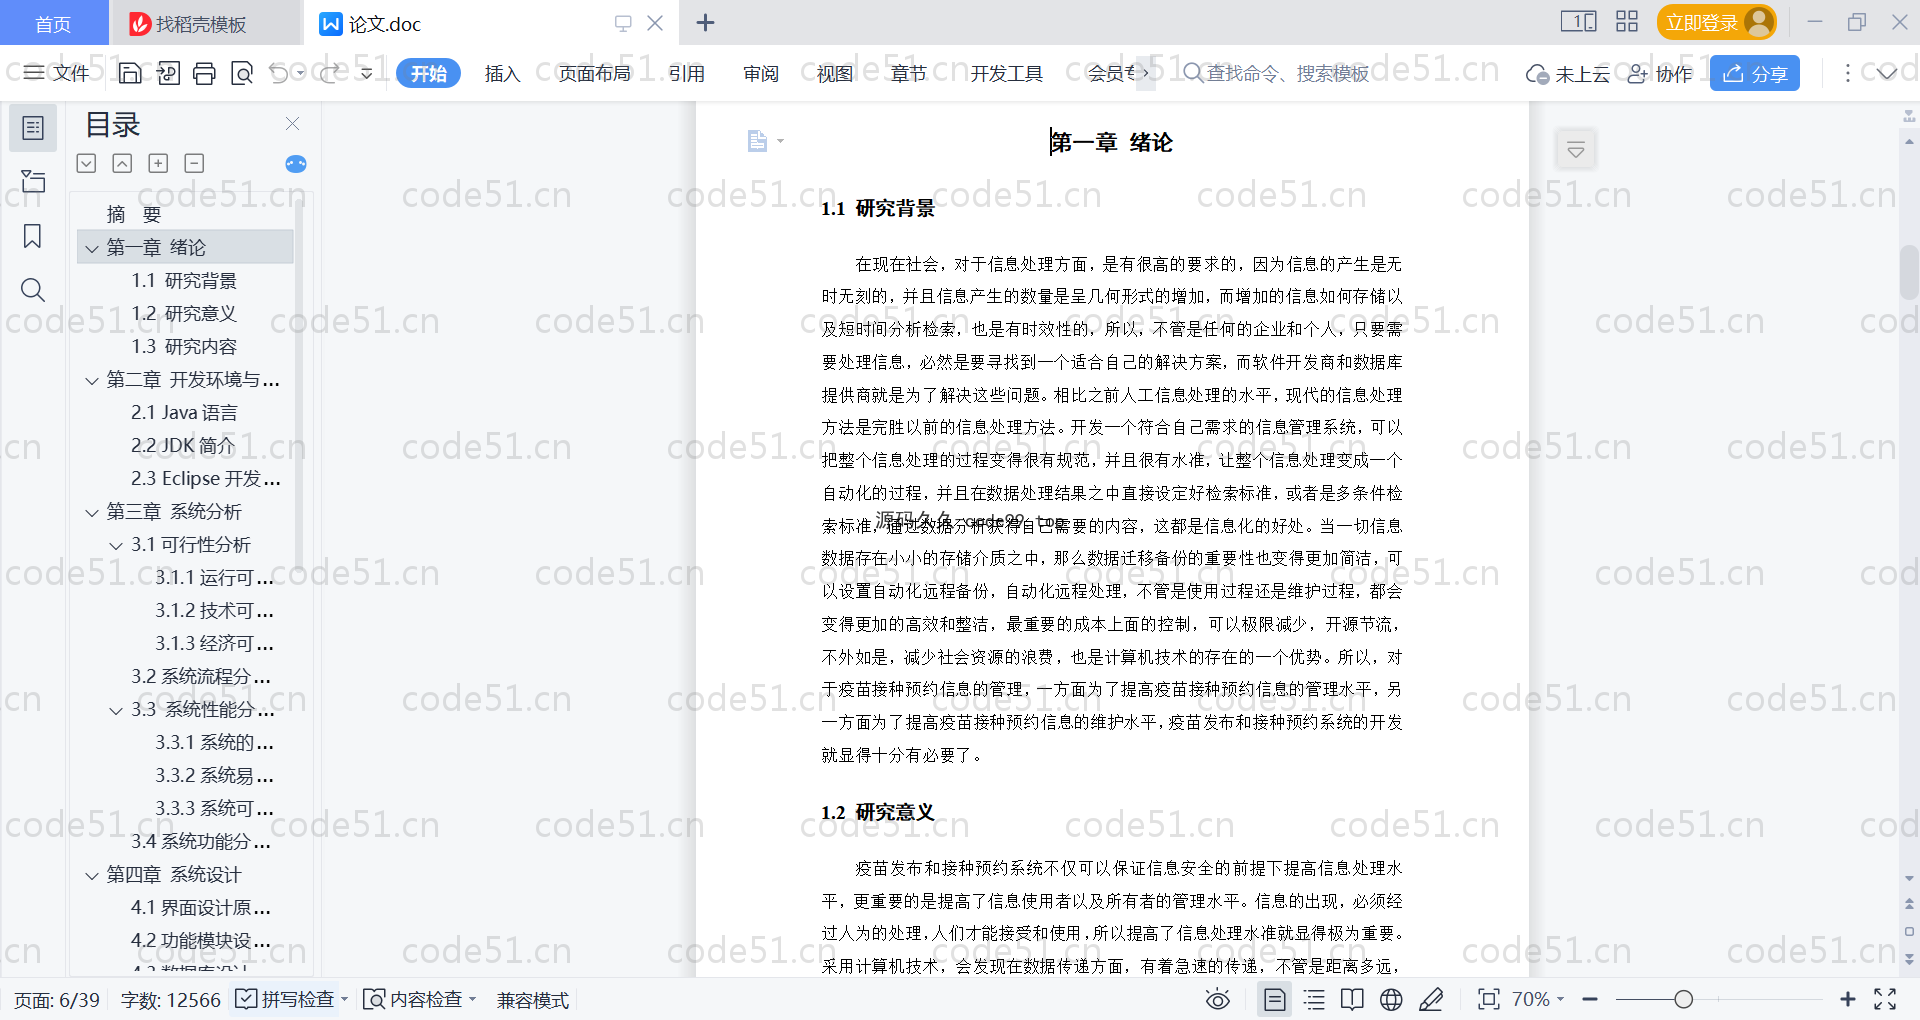
Task: Toggle writing mode pen icon
Action: 1431,999
